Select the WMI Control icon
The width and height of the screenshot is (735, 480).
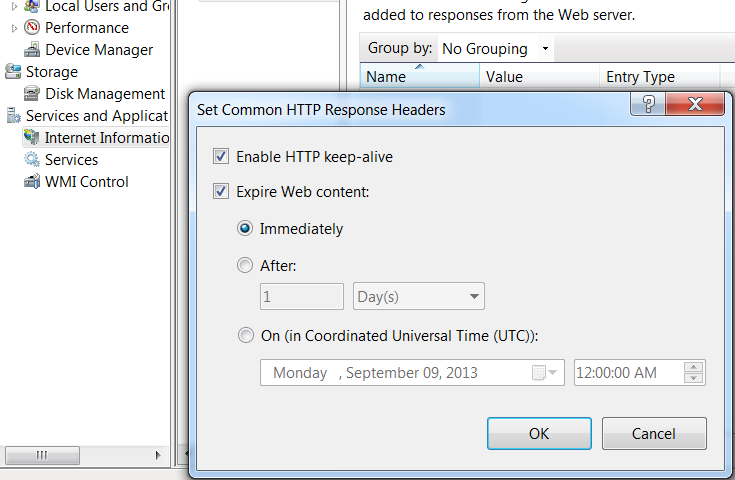tap(32, 182)
